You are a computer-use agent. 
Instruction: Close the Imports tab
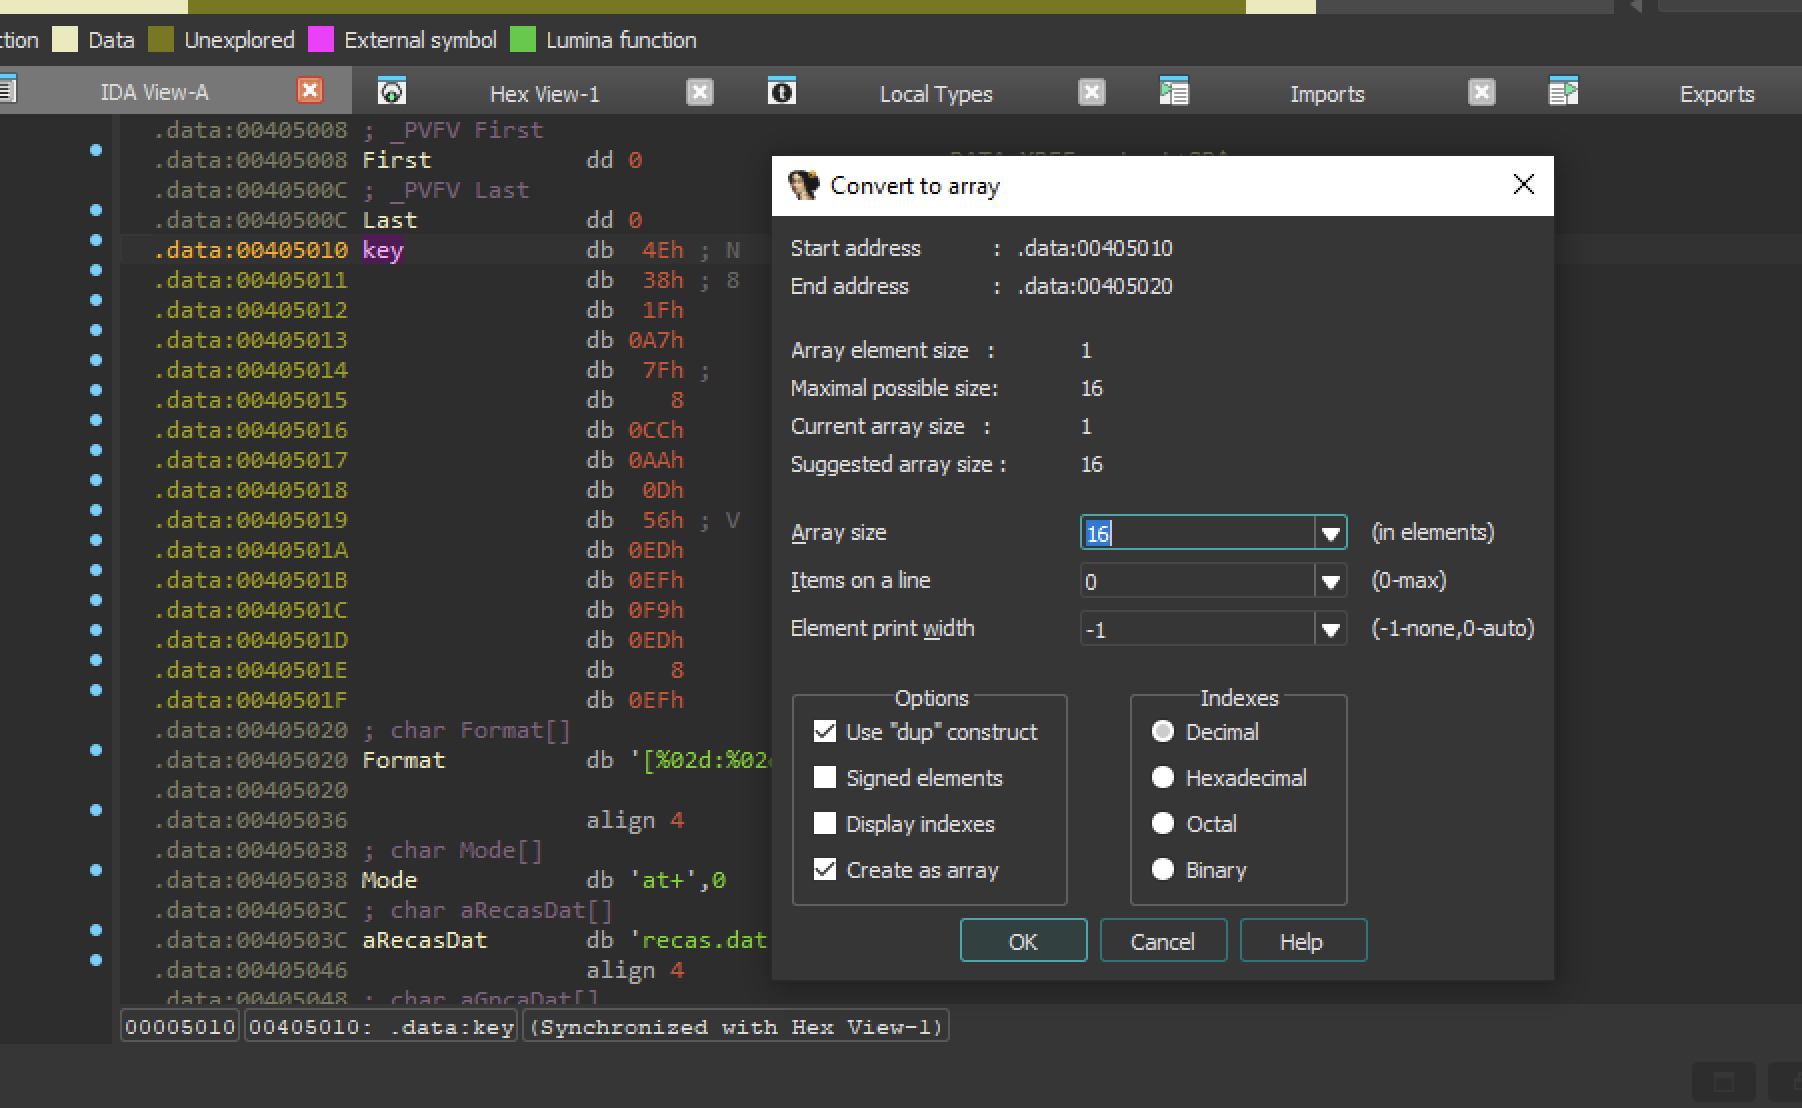[1481, 93]
